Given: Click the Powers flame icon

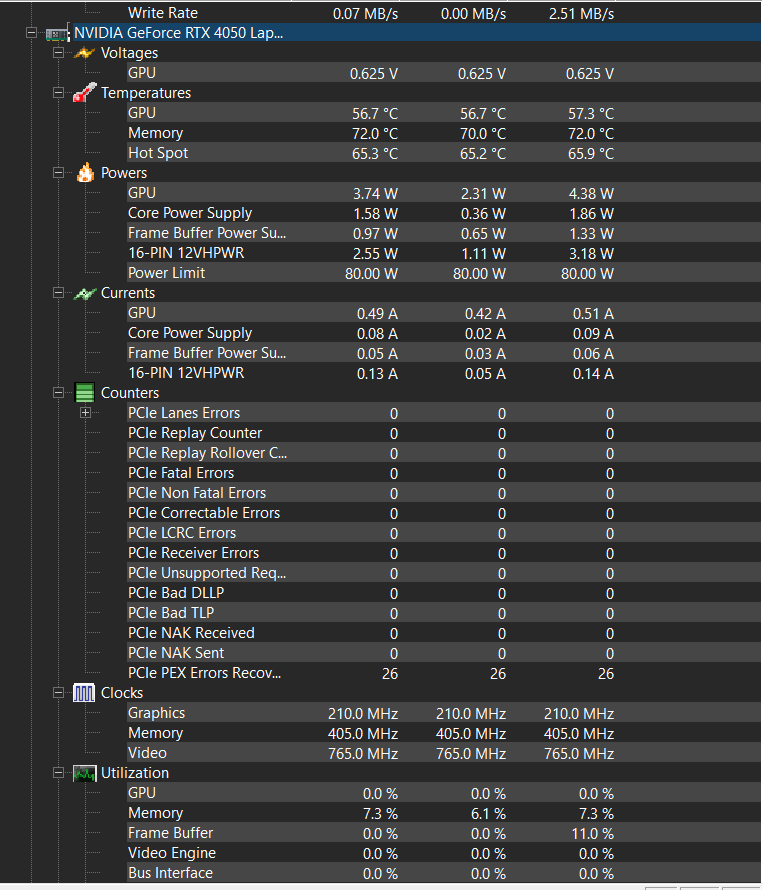Looking at the screenshot, I should click(85, 173).
